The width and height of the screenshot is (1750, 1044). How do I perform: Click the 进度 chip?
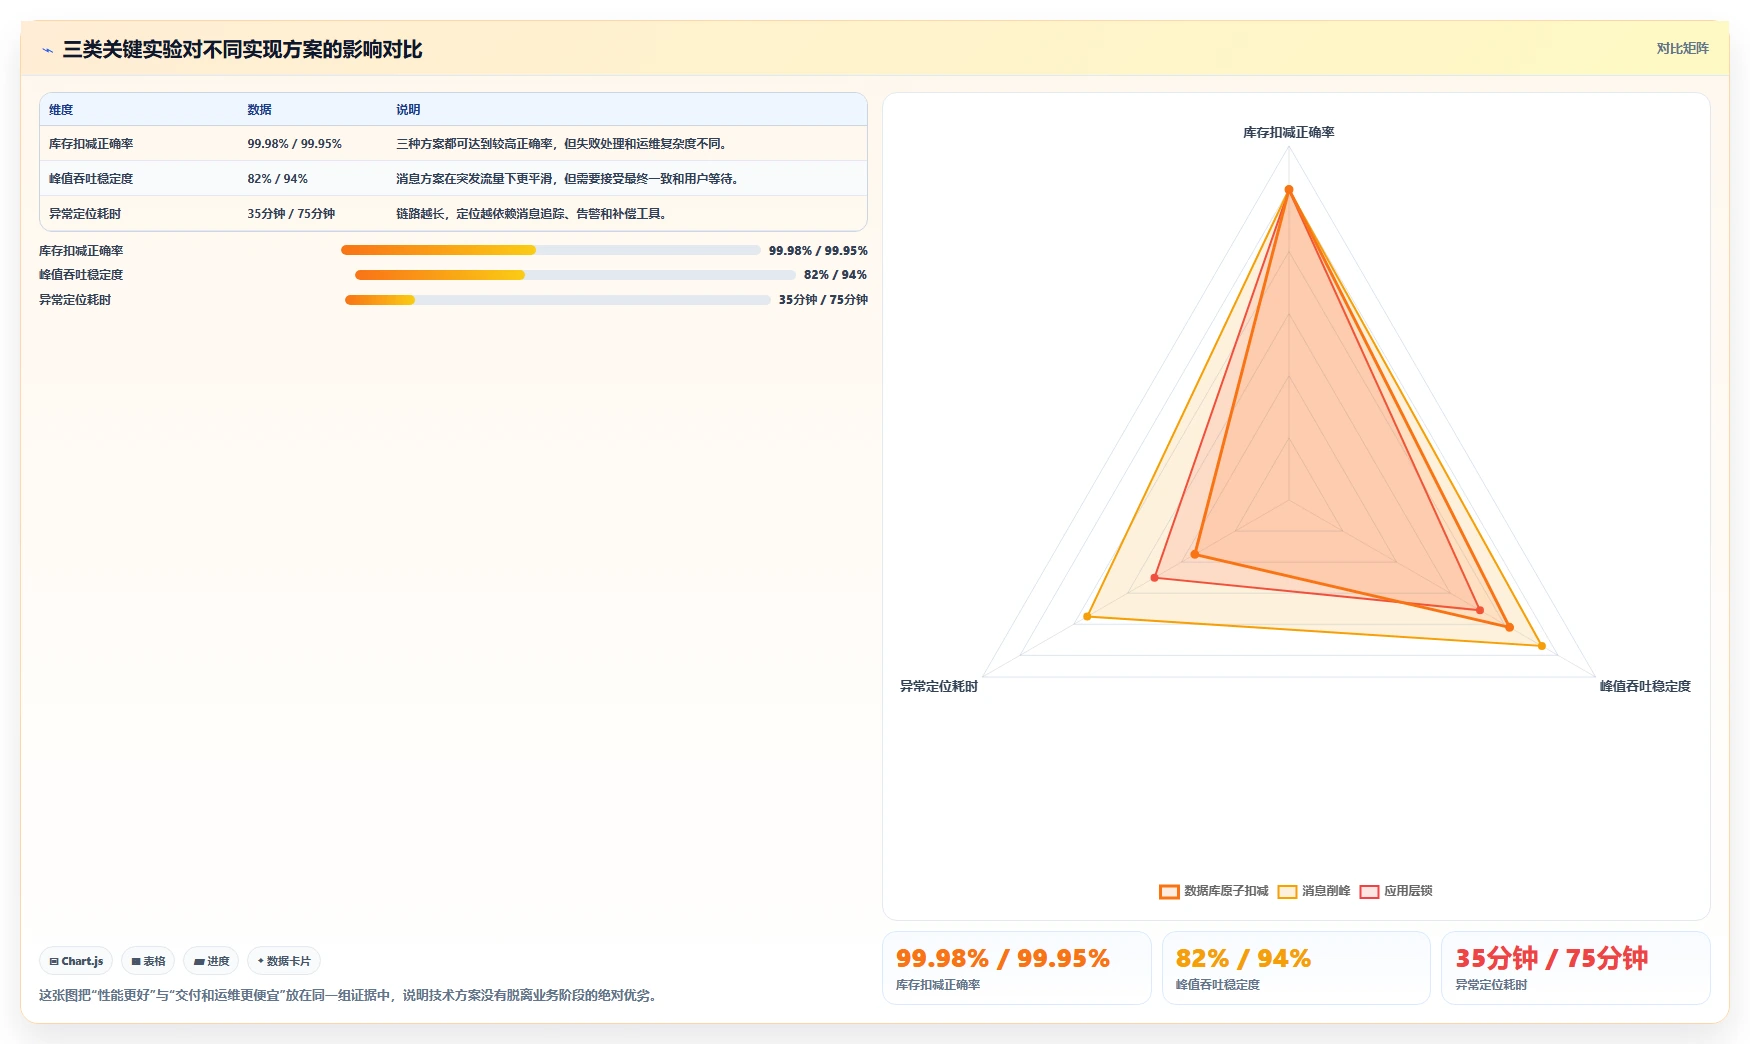coord(211,961)
